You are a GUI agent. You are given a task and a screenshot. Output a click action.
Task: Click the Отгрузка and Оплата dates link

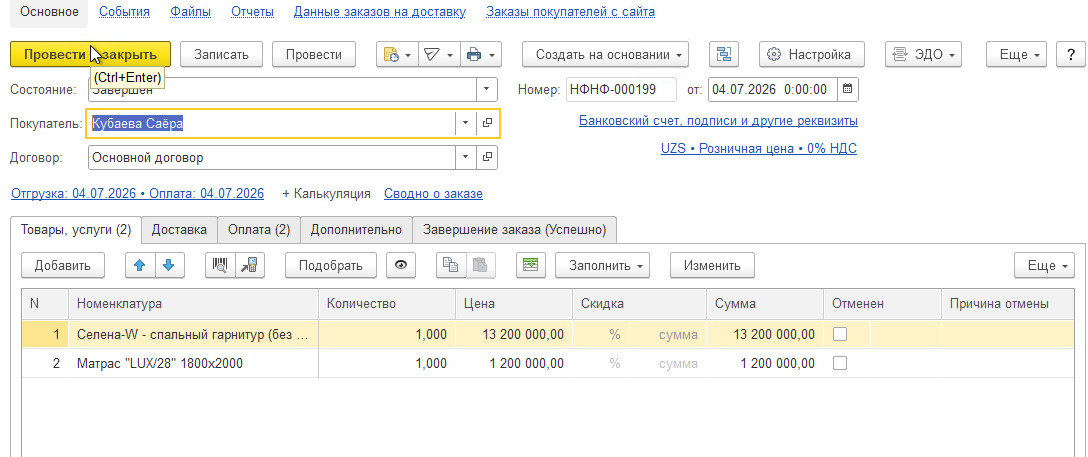point(137,193)
